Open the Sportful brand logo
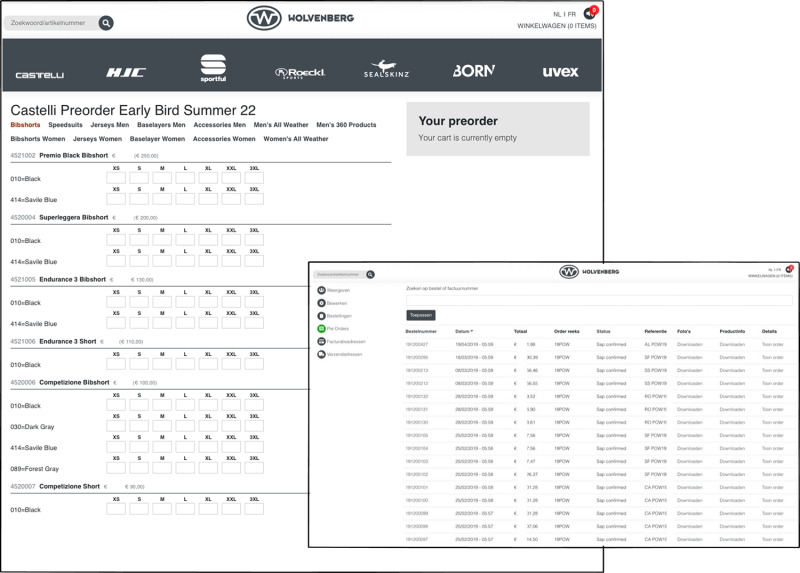800x573 pixels. 213,68
